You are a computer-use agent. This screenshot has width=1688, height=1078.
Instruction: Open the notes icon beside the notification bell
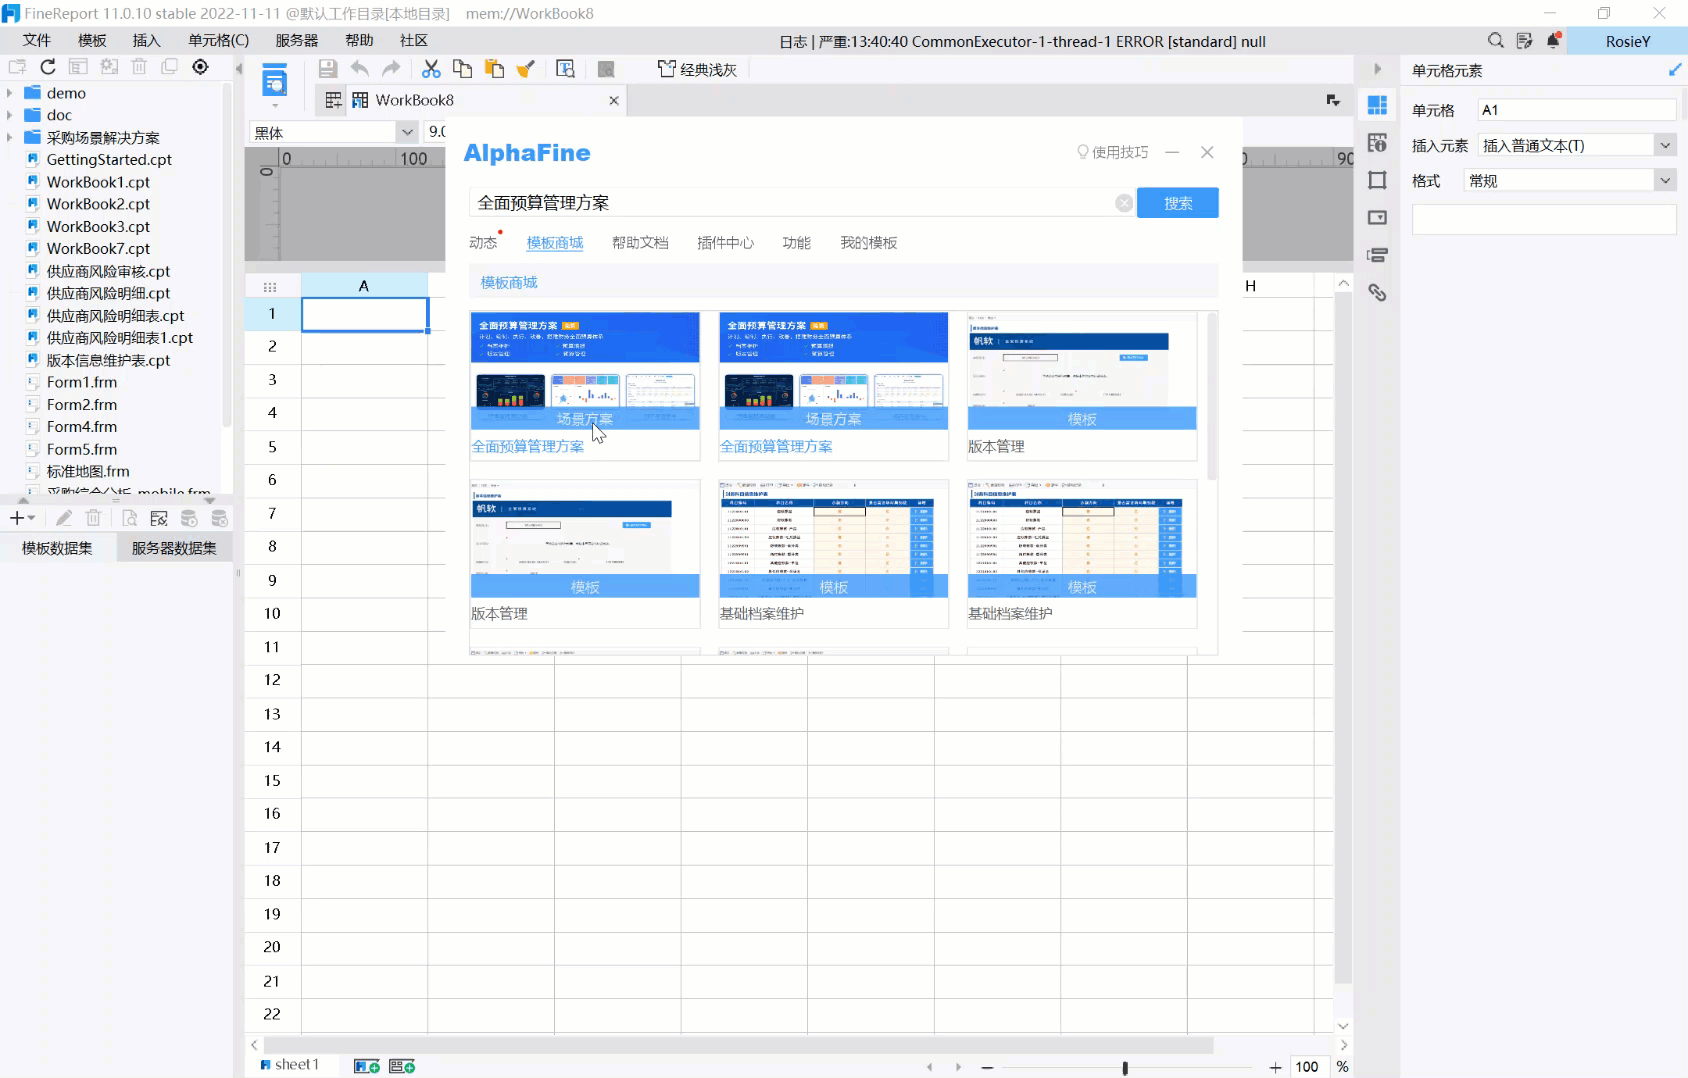[1524, 41]
